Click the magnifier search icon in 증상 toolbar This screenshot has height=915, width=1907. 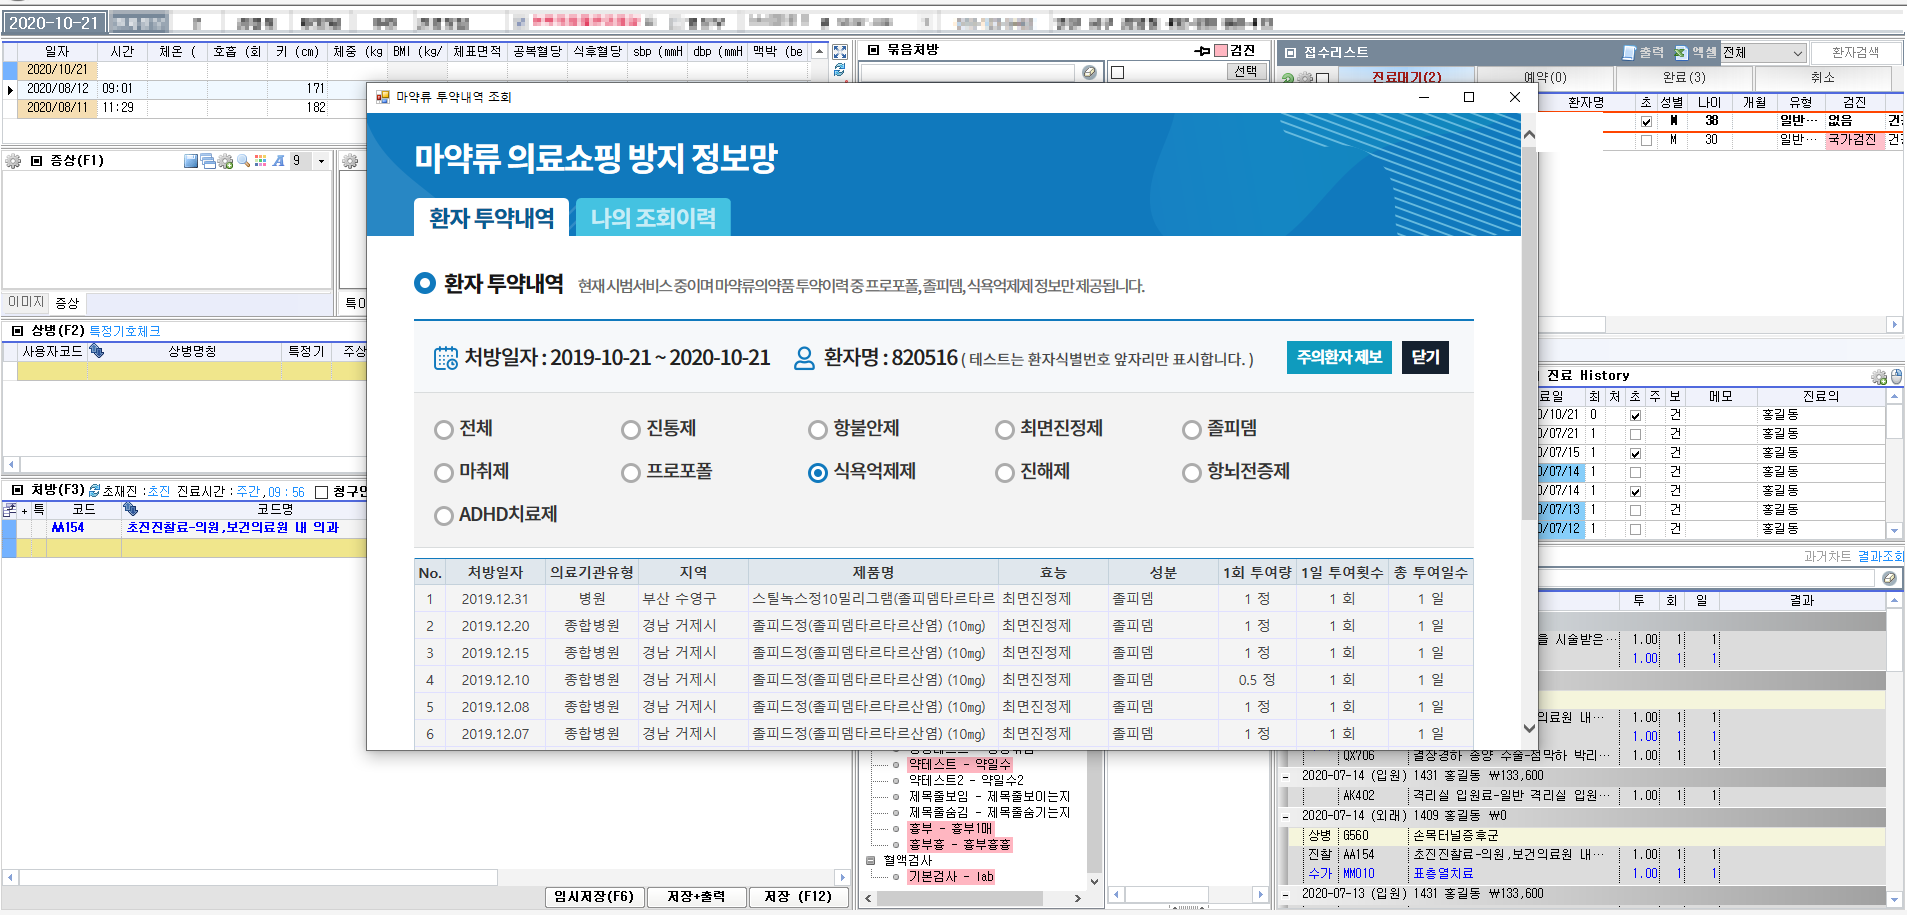click(243, 161)
